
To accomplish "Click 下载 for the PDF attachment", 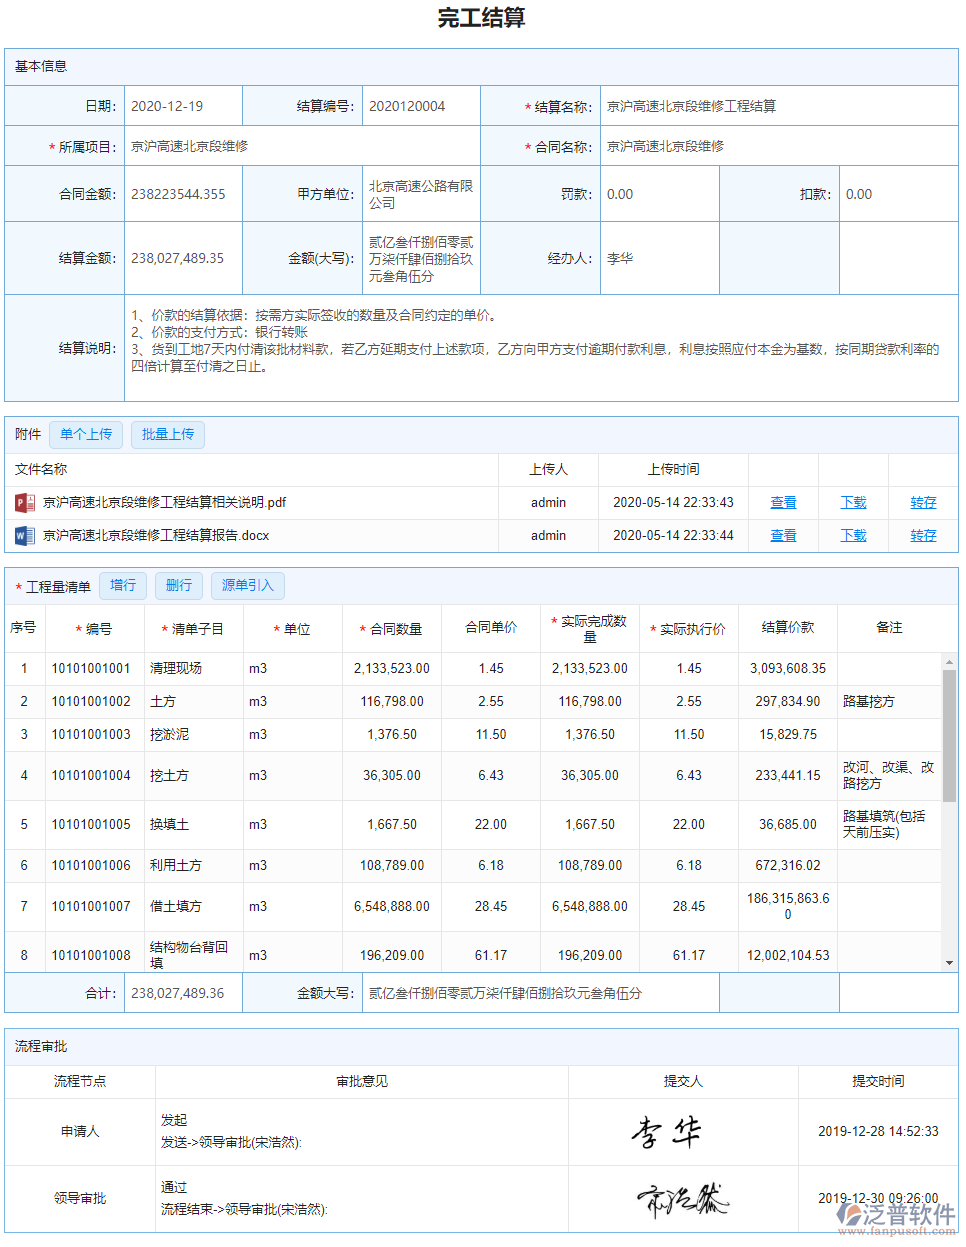I will click(853, 502).
